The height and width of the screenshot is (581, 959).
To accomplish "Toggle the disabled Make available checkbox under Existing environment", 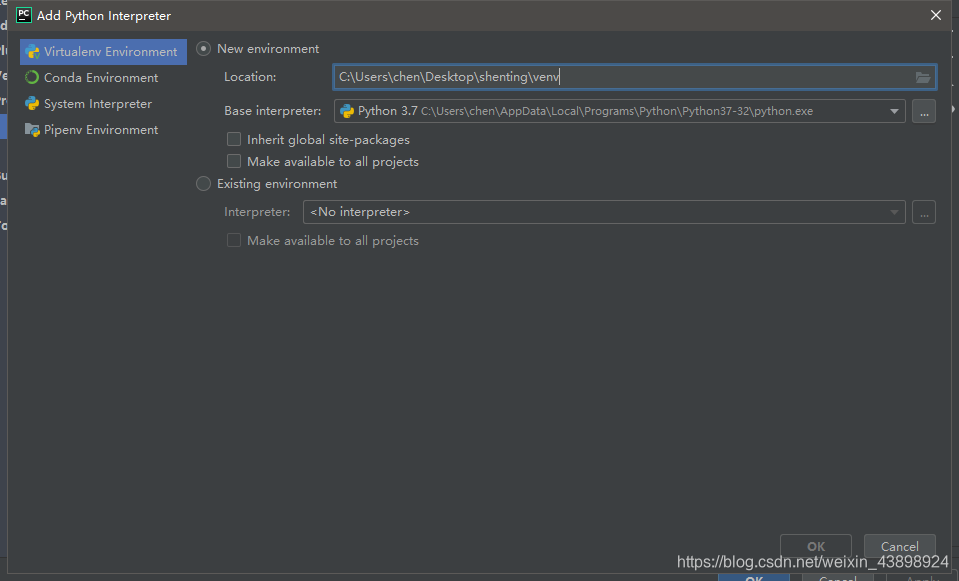I will tap(234, 240).
